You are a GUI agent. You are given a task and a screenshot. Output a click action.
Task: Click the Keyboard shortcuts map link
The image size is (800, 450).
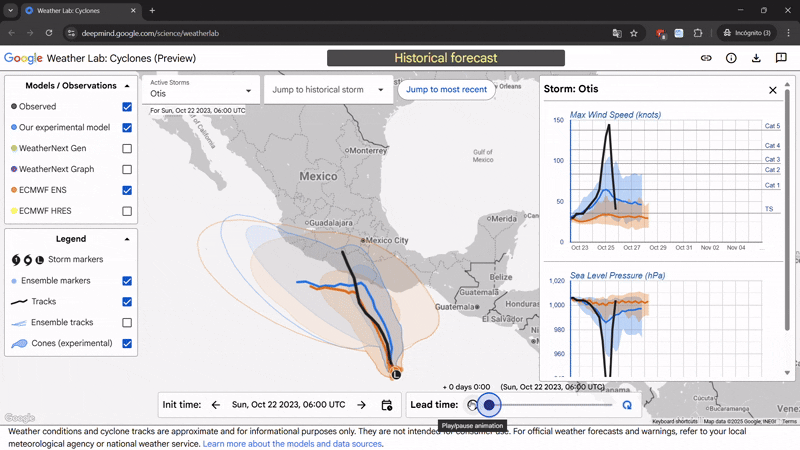(674, 421)
